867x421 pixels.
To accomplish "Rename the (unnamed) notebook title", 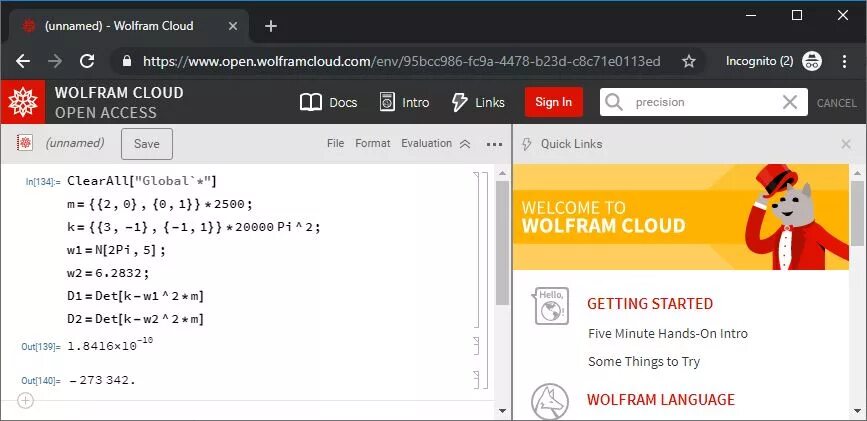I will coord(75,143).
